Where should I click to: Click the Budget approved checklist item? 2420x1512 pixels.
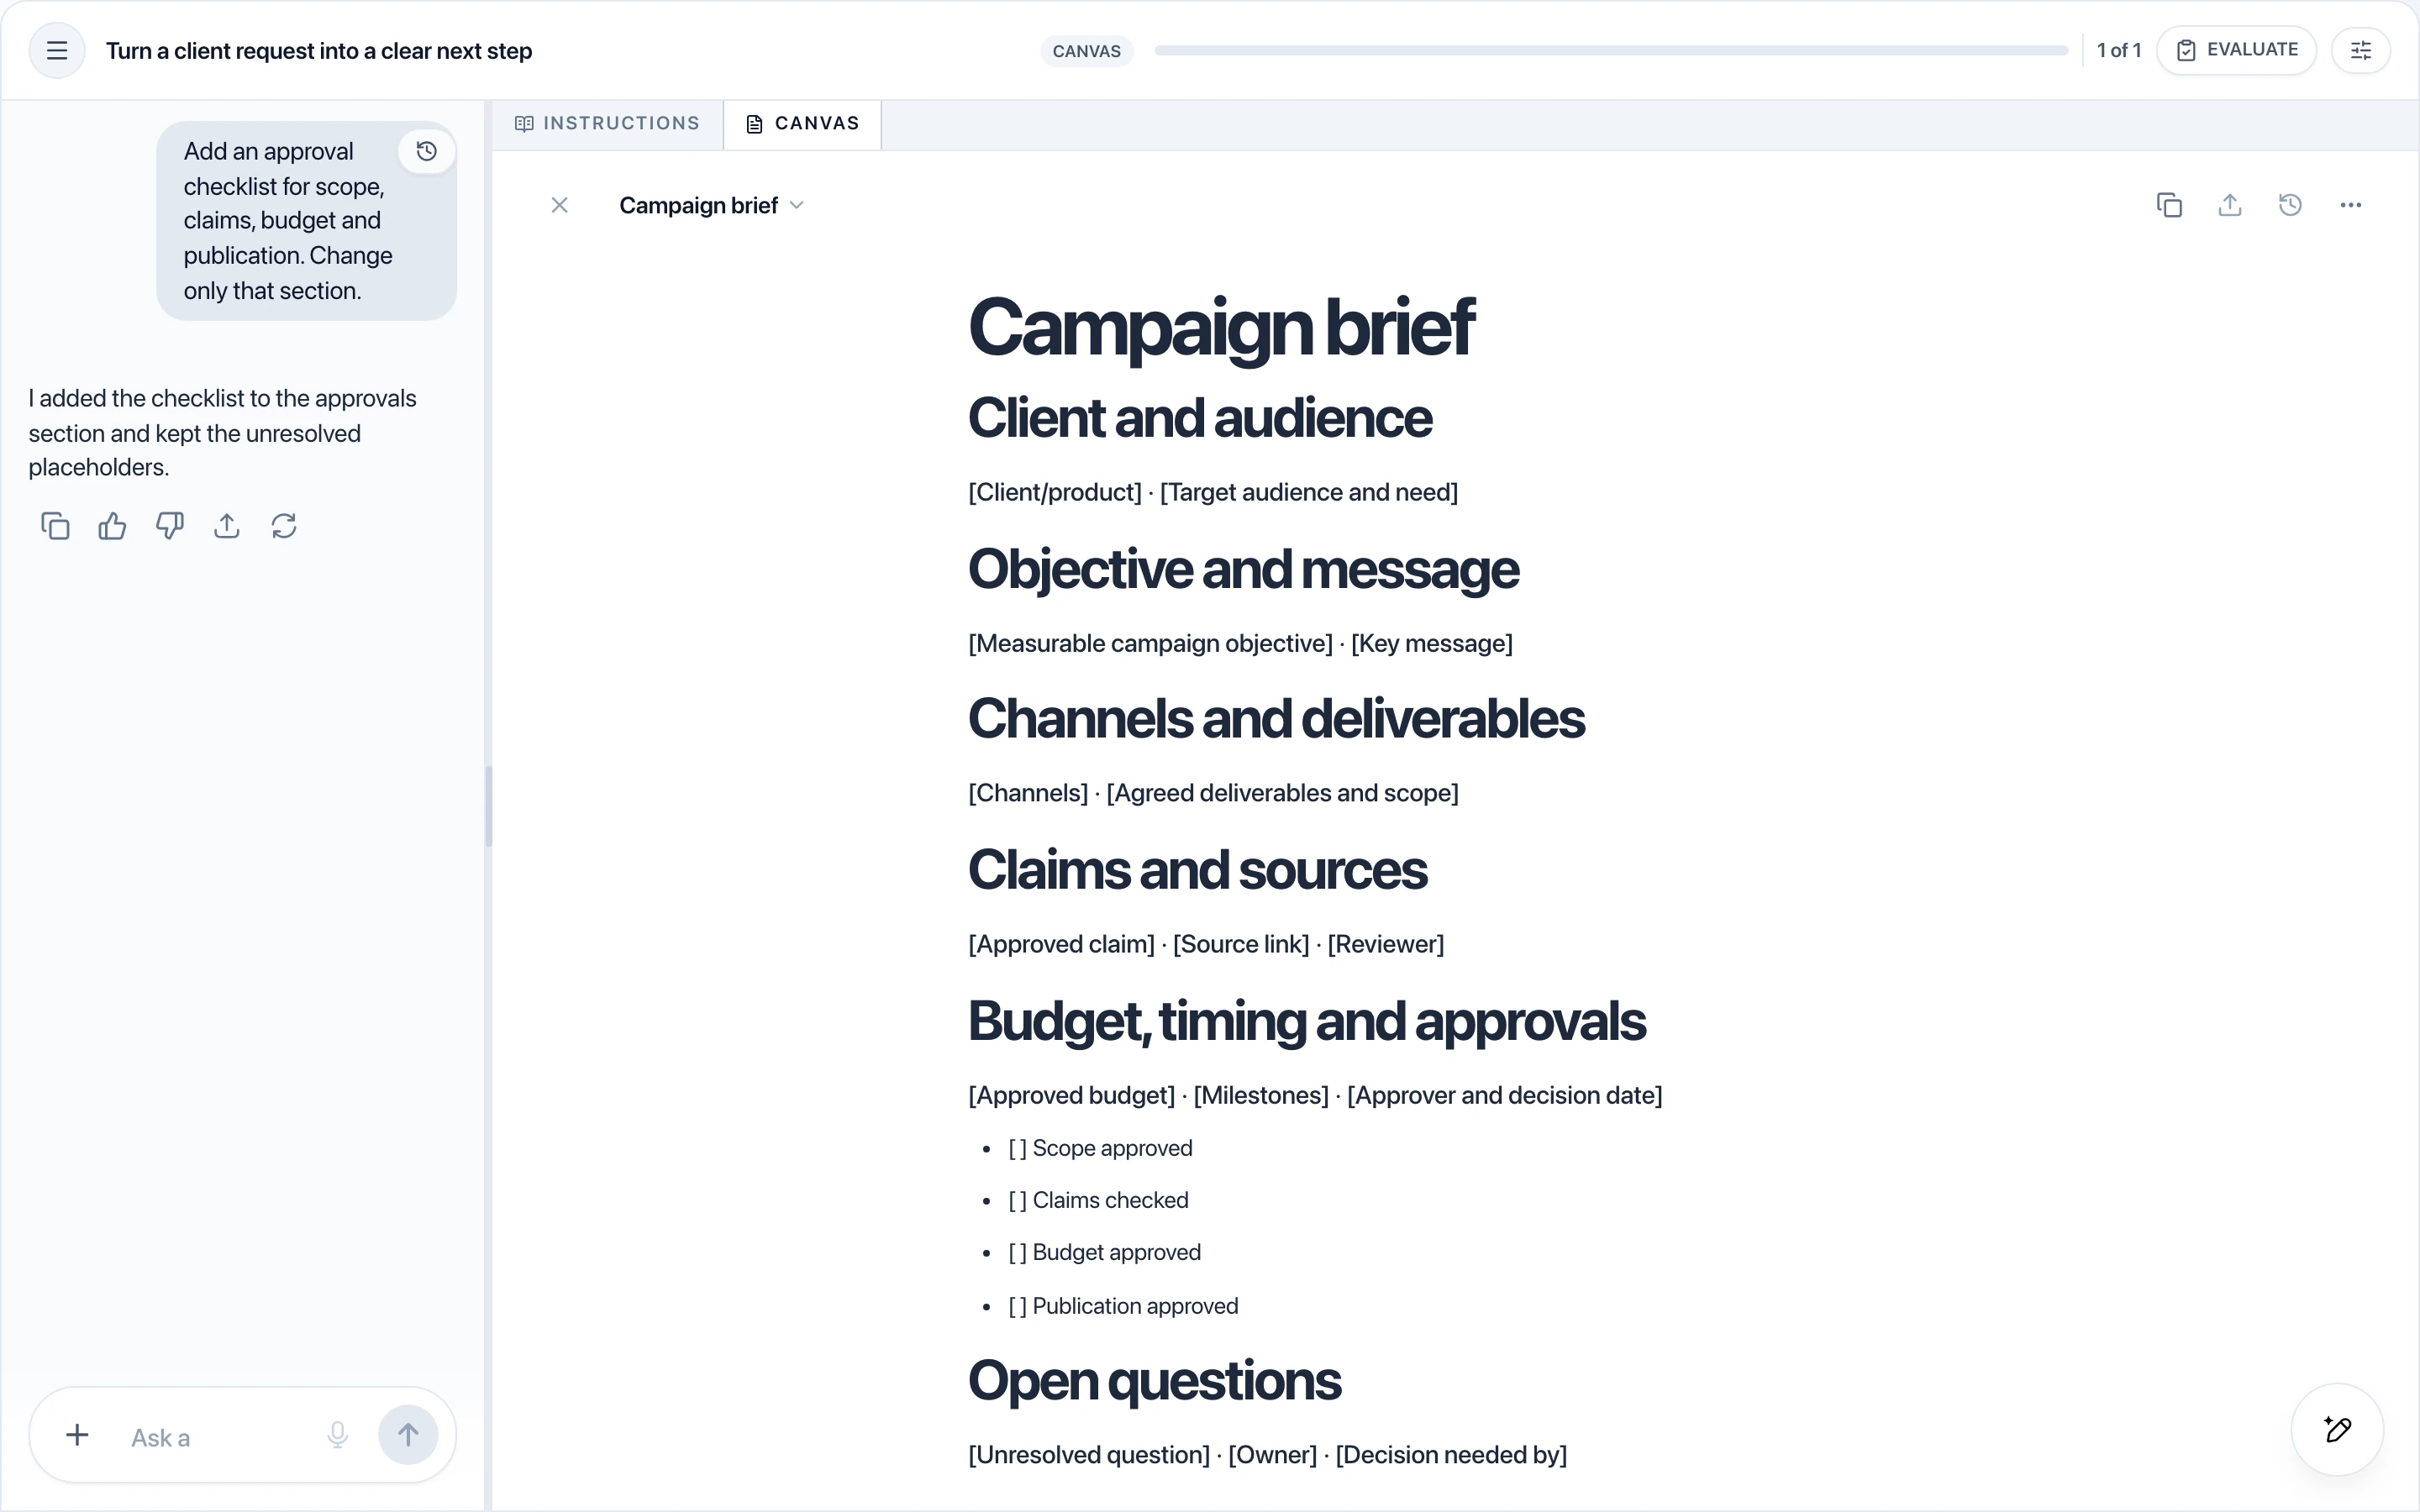click(1104, 1252)
